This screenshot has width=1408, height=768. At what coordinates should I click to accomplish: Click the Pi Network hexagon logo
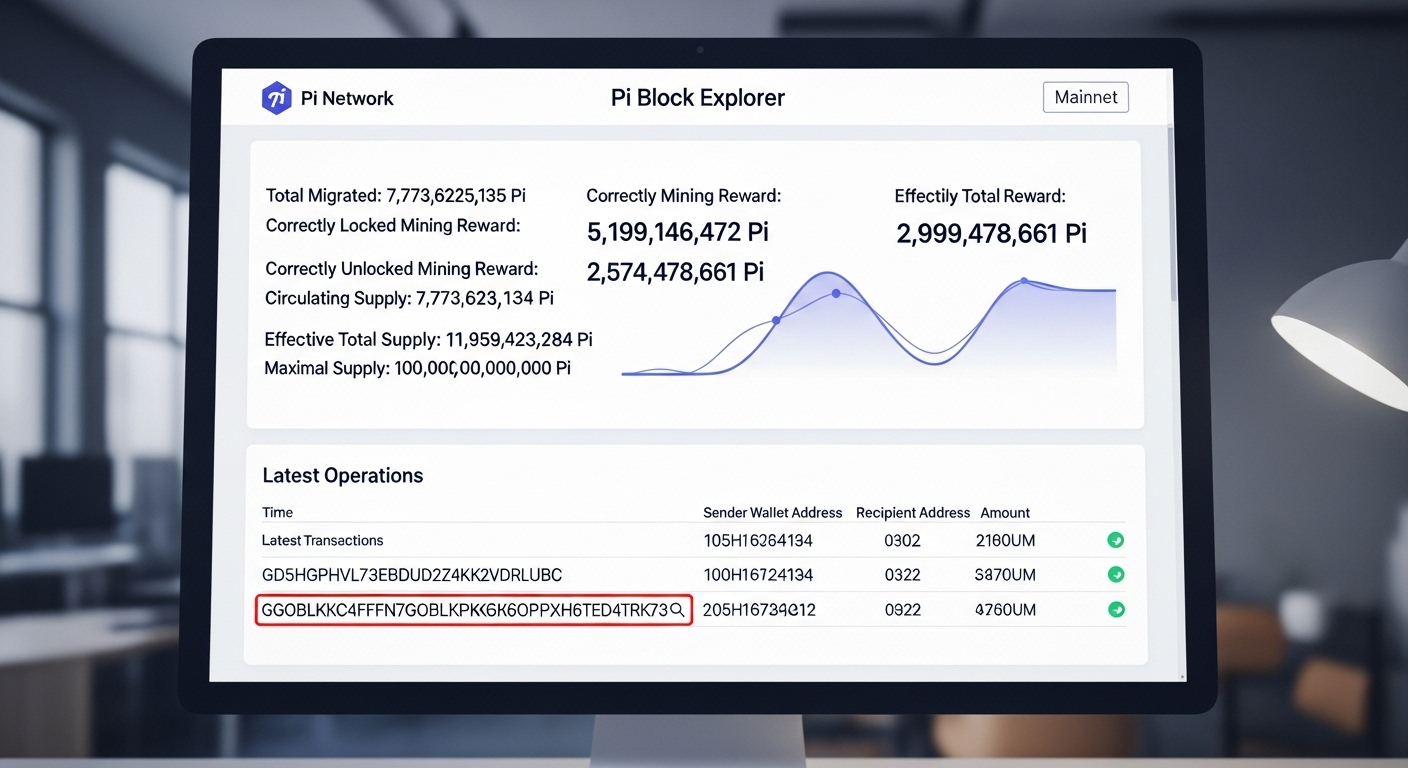tap(276, 99)
